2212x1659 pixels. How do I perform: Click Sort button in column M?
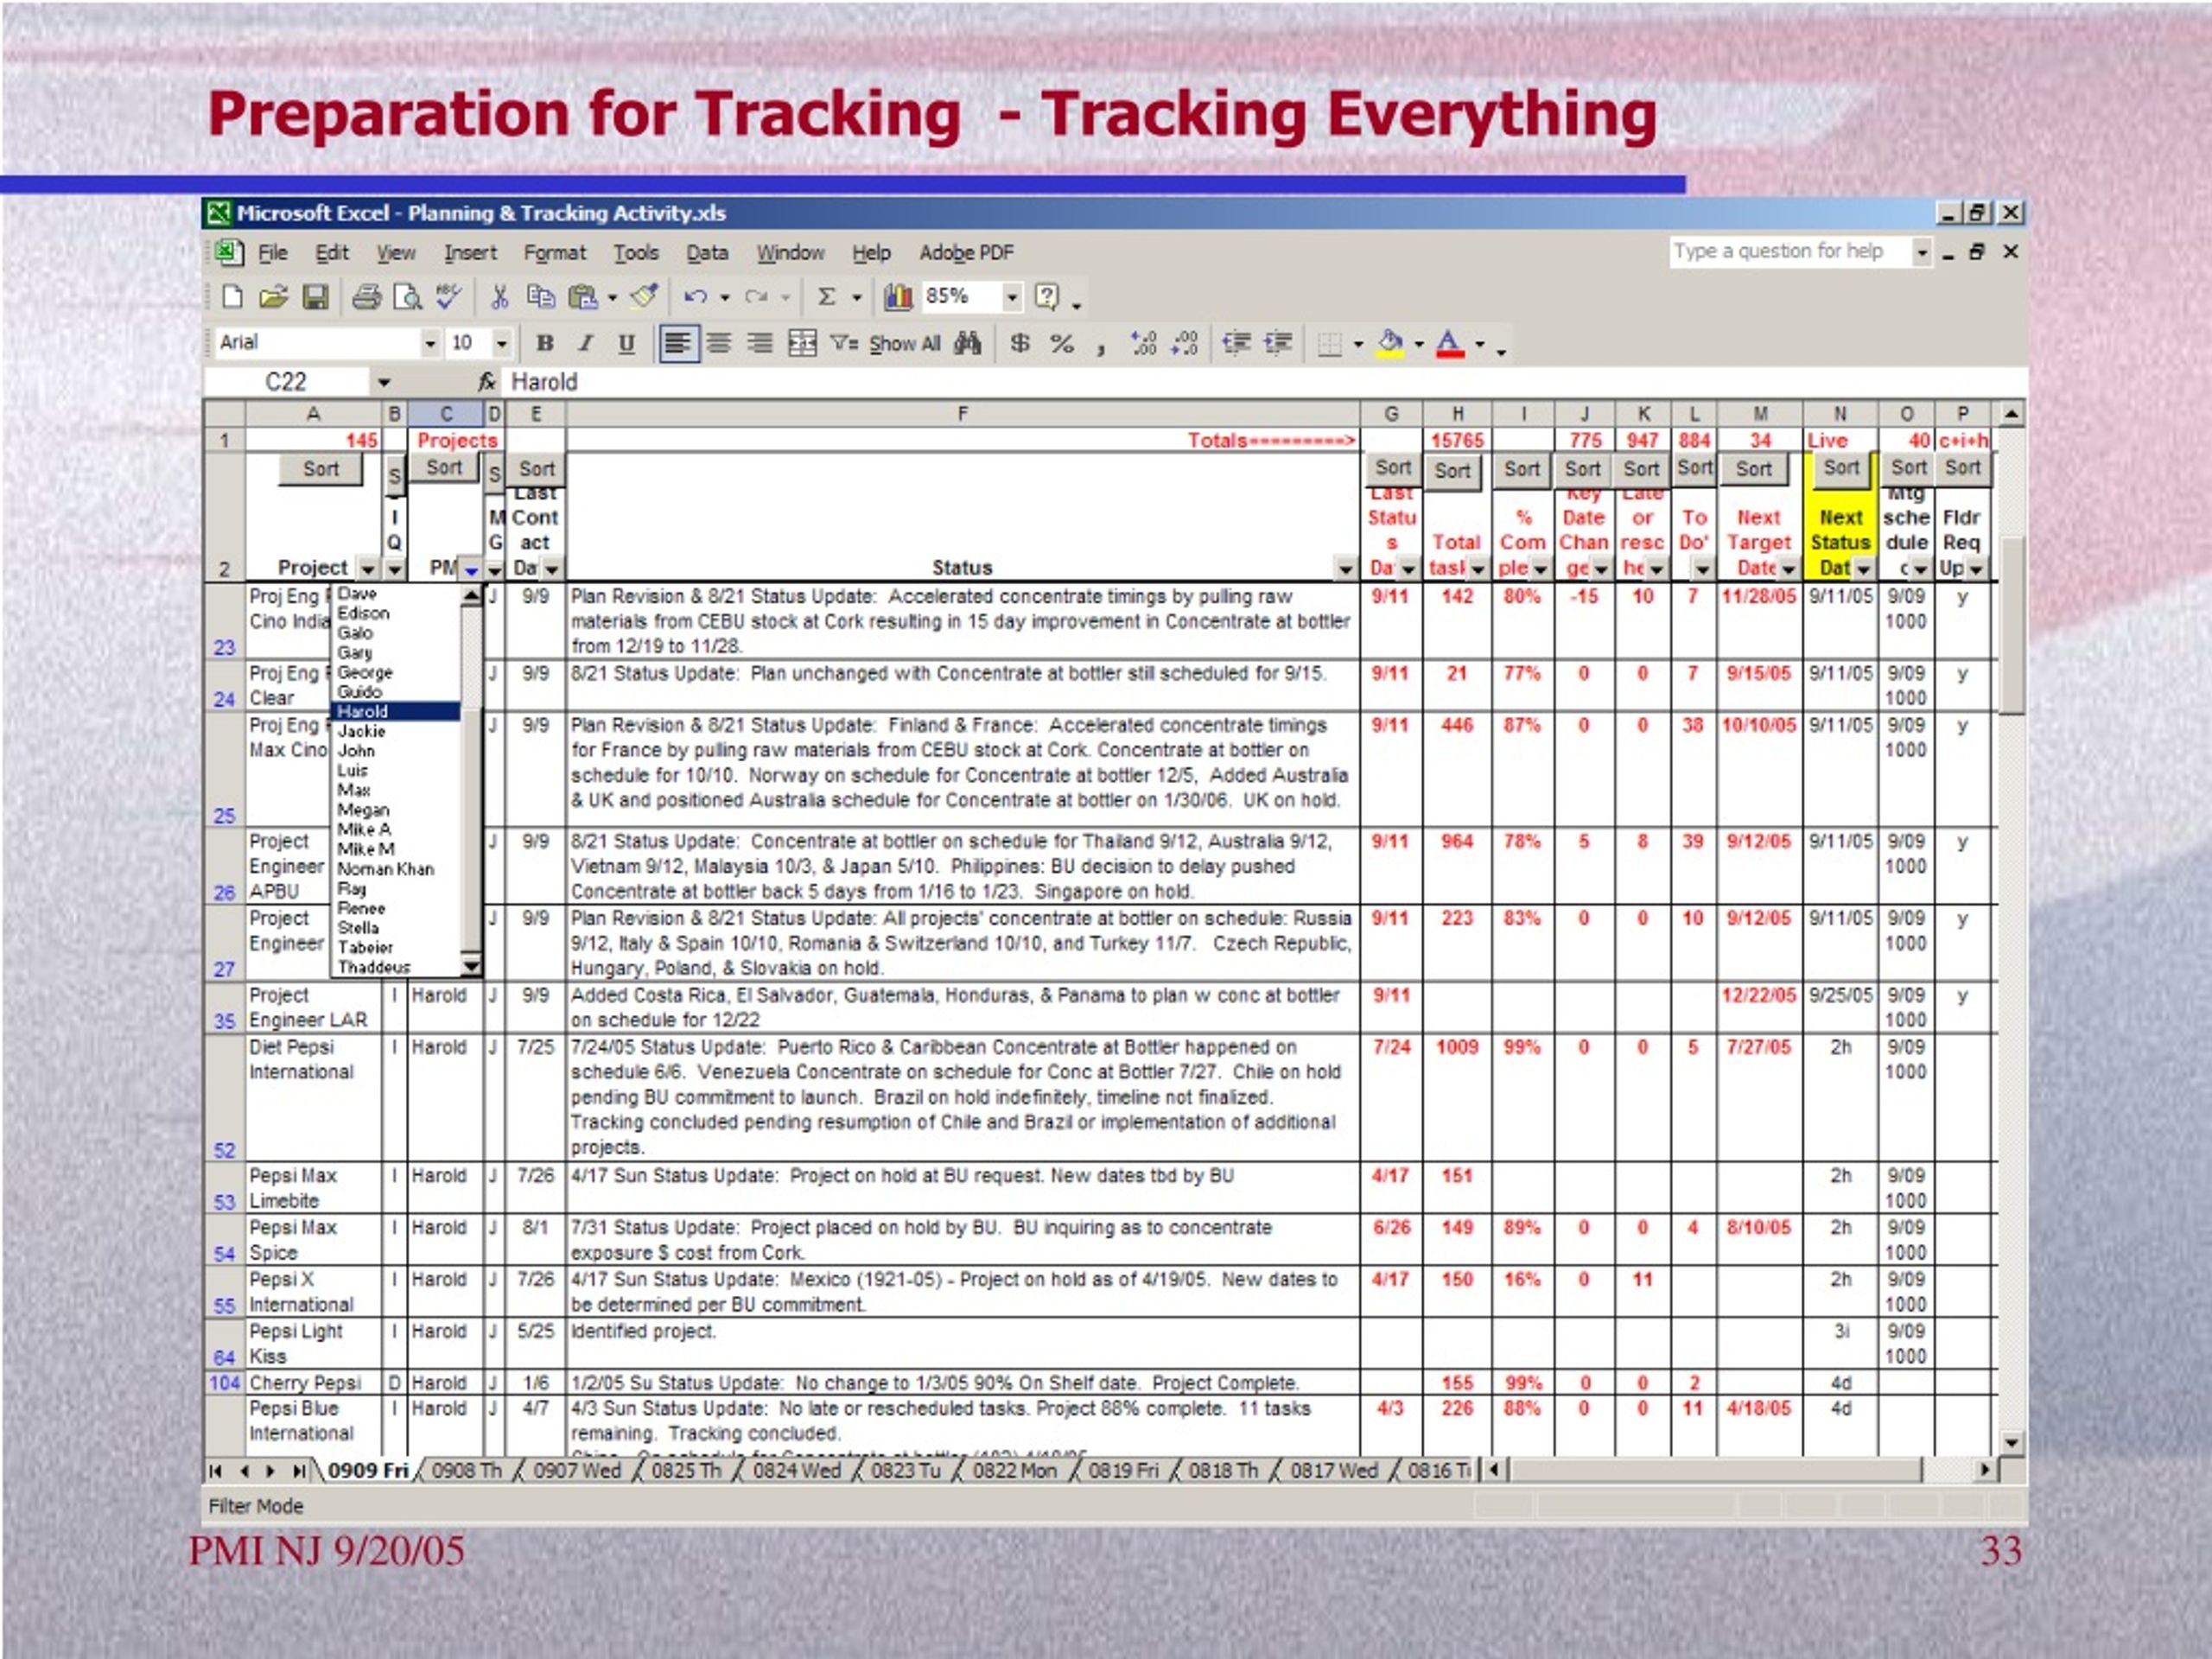[x=1753, y=469]
